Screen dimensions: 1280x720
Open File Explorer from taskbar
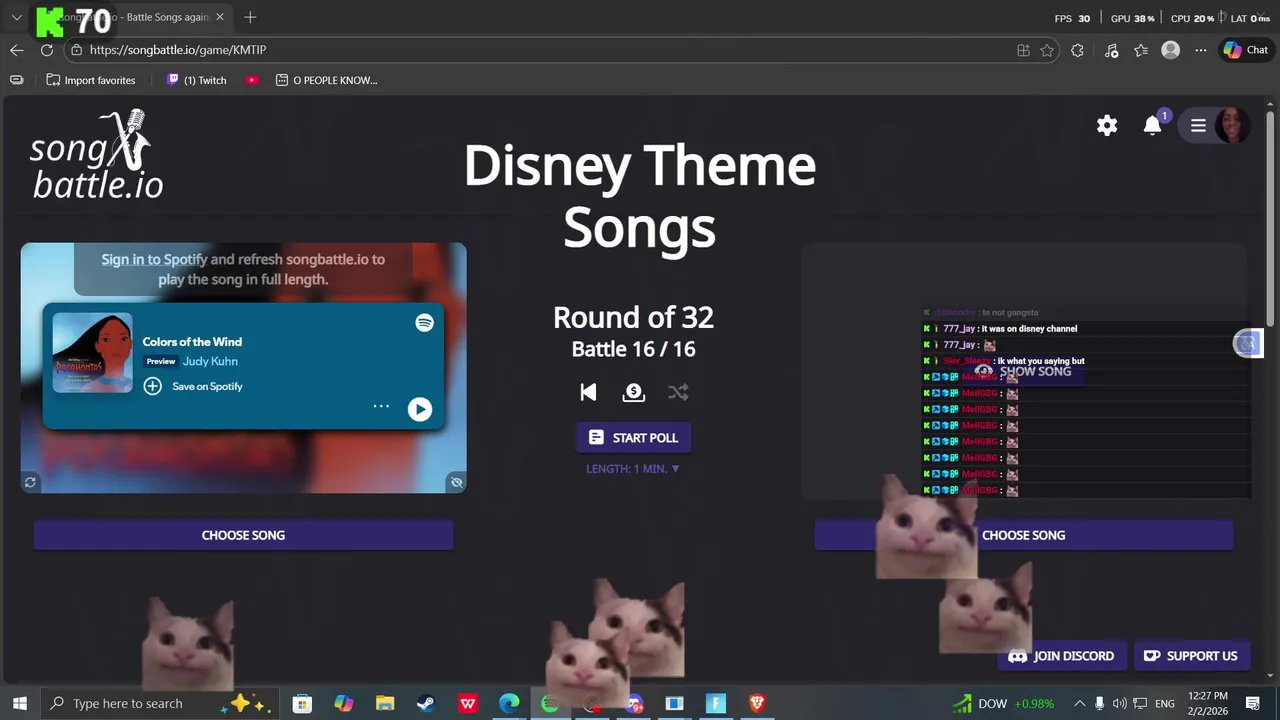[385, 703]
